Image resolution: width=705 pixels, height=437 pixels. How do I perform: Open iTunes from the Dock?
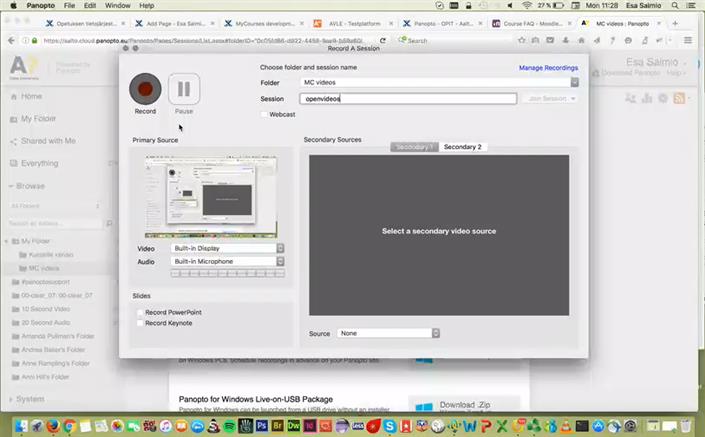click(x=165, y=425)
